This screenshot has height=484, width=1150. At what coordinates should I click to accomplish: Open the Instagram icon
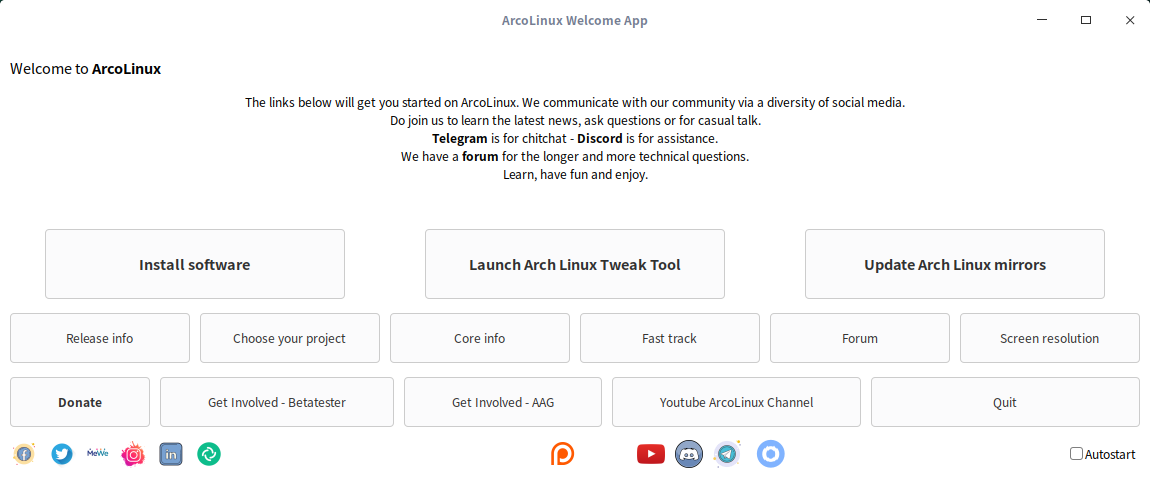[133, 454]
